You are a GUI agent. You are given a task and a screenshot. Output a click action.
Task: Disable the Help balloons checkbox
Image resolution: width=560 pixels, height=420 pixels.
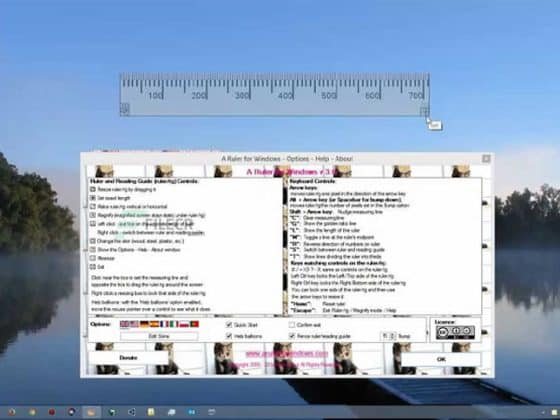(x=229, y=336)
